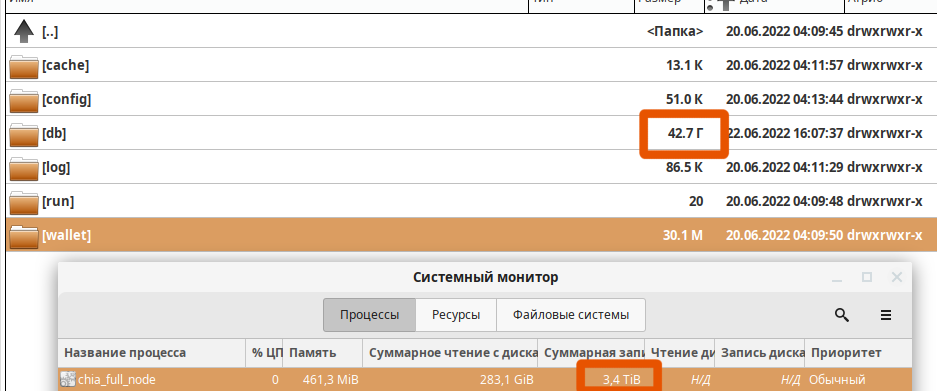Open the search magnifier in System Monitor
The height and width of the screenshot is (391, 937).
[841, 315]
